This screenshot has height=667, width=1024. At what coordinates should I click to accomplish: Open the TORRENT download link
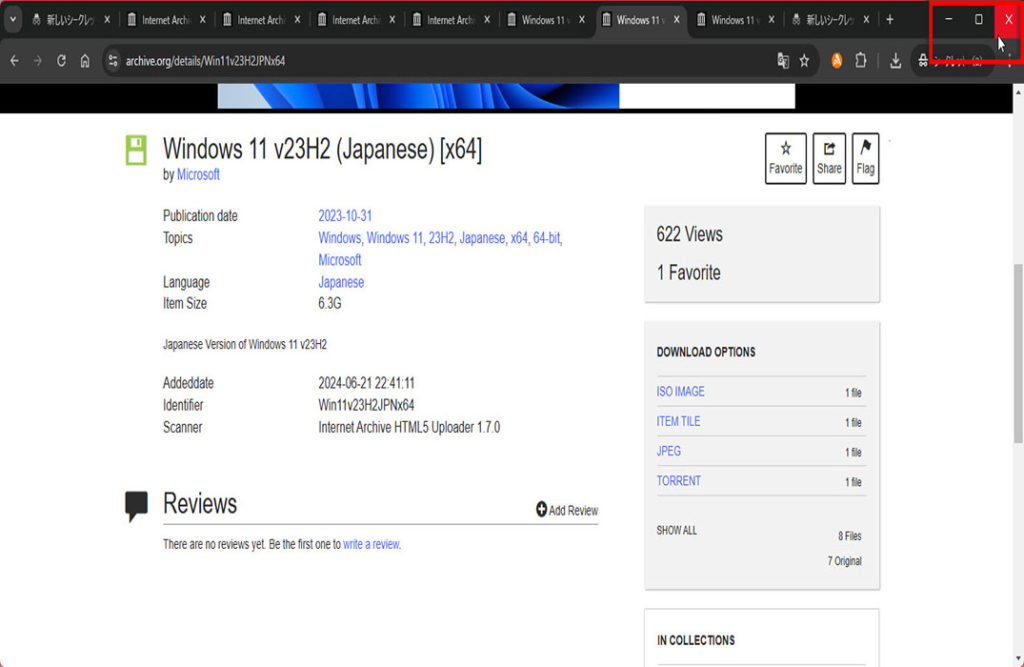[678, 481]
